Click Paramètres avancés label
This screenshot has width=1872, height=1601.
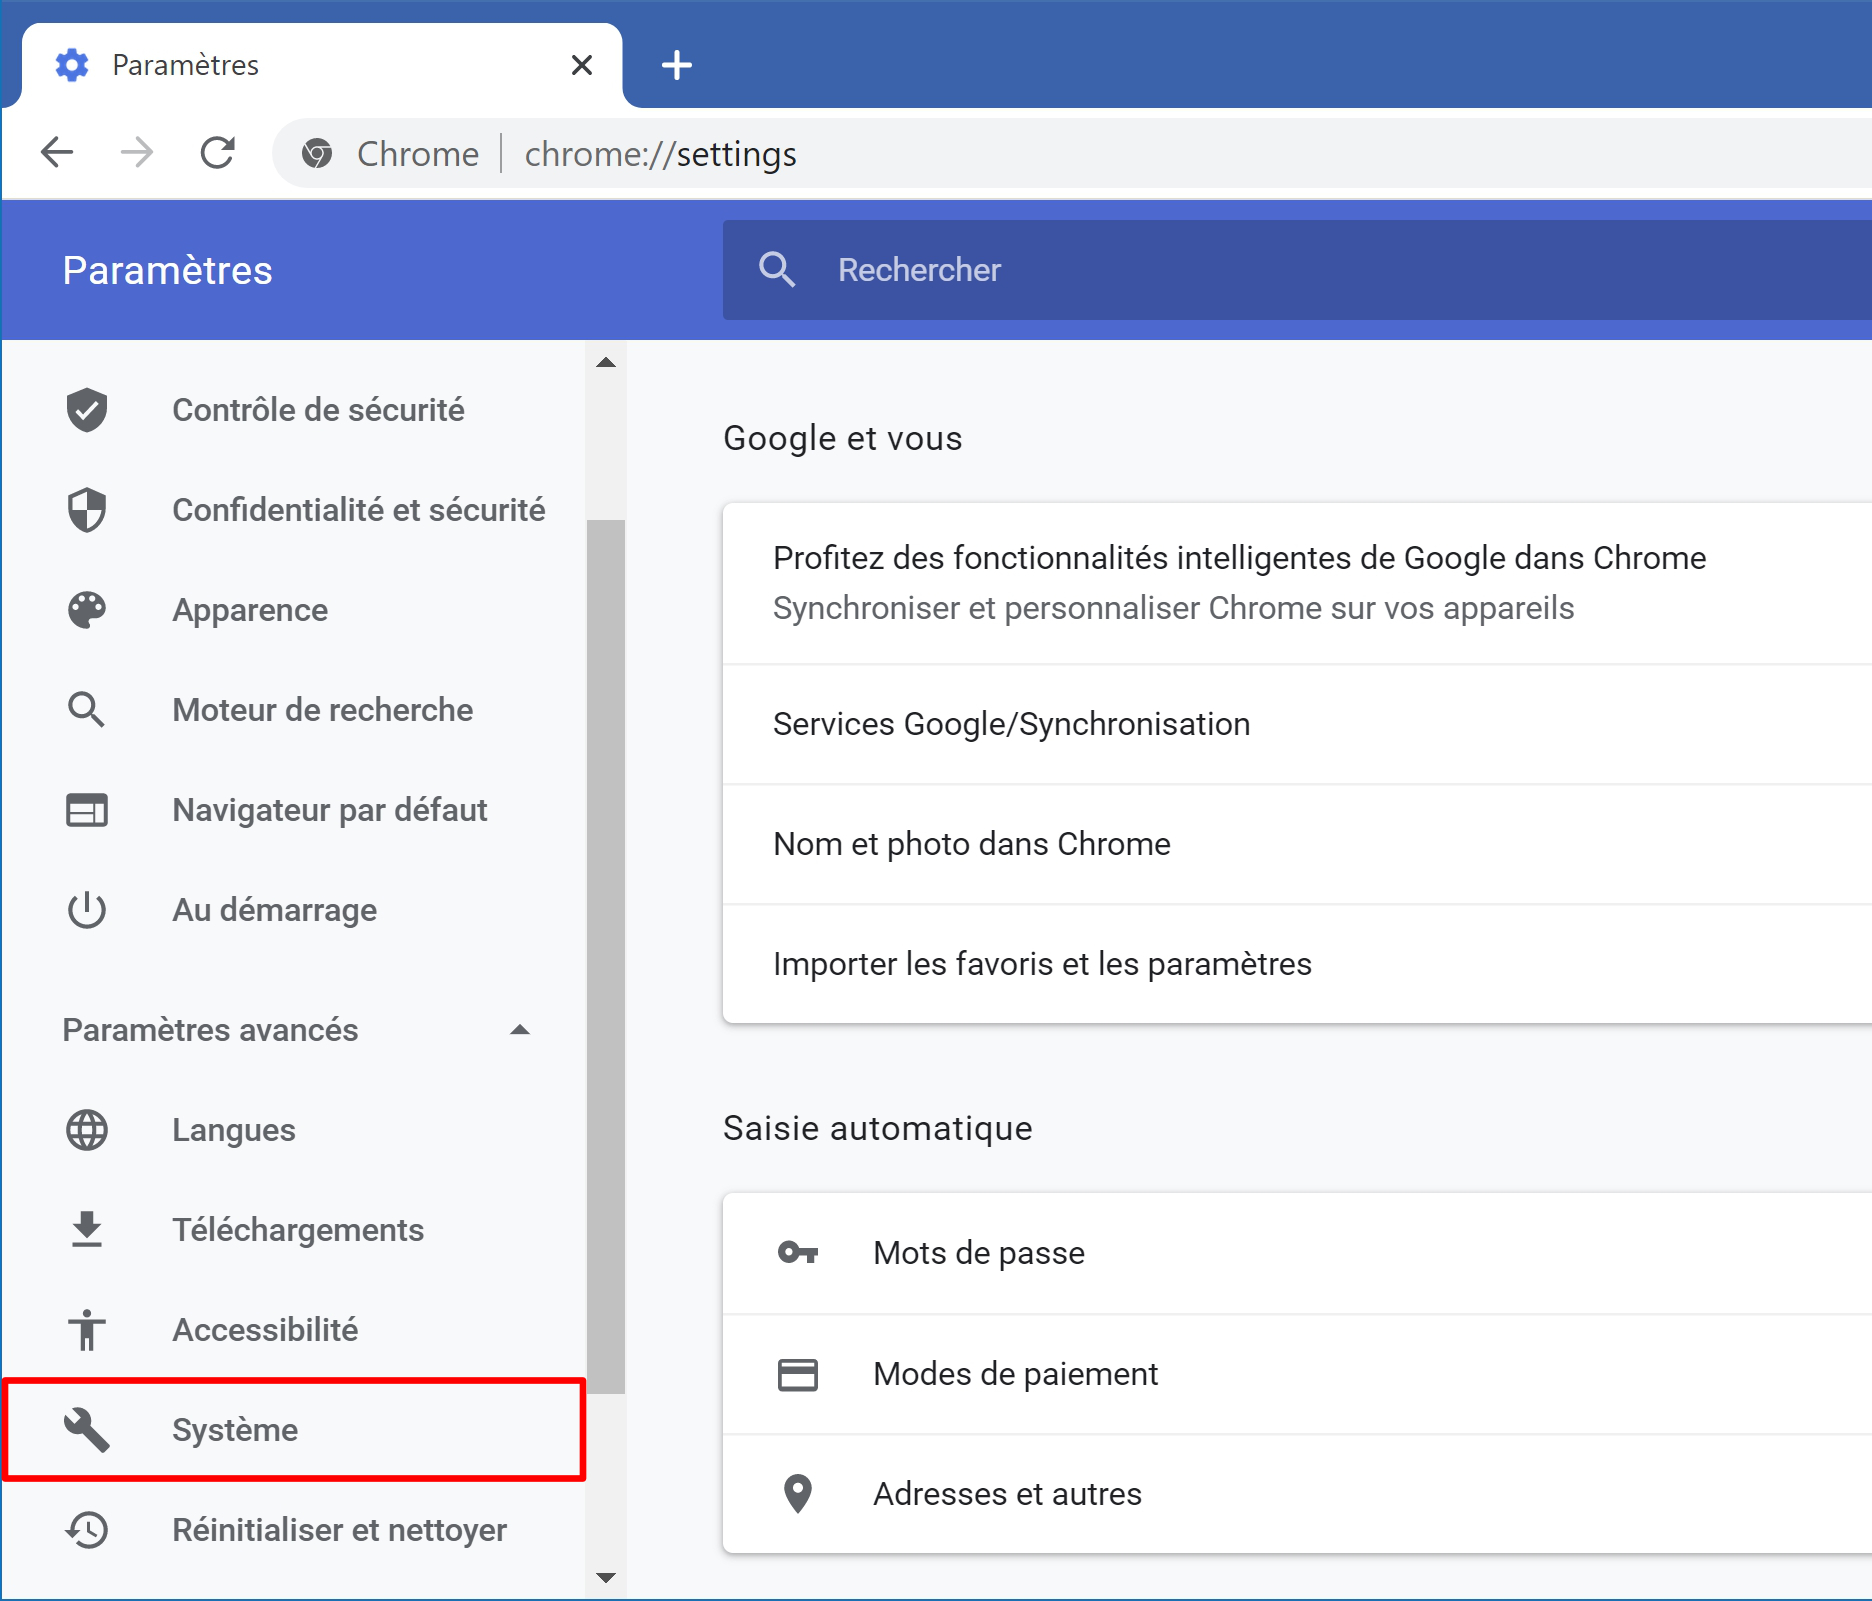pos(210,1030)
